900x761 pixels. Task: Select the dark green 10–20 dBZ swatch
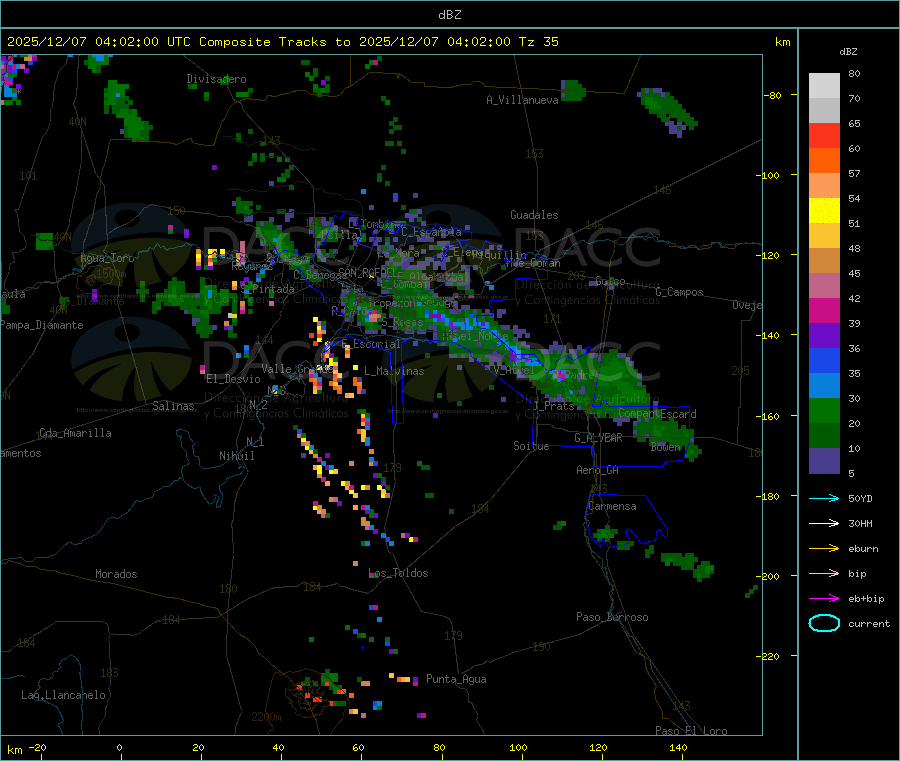[x=824, y=436]
